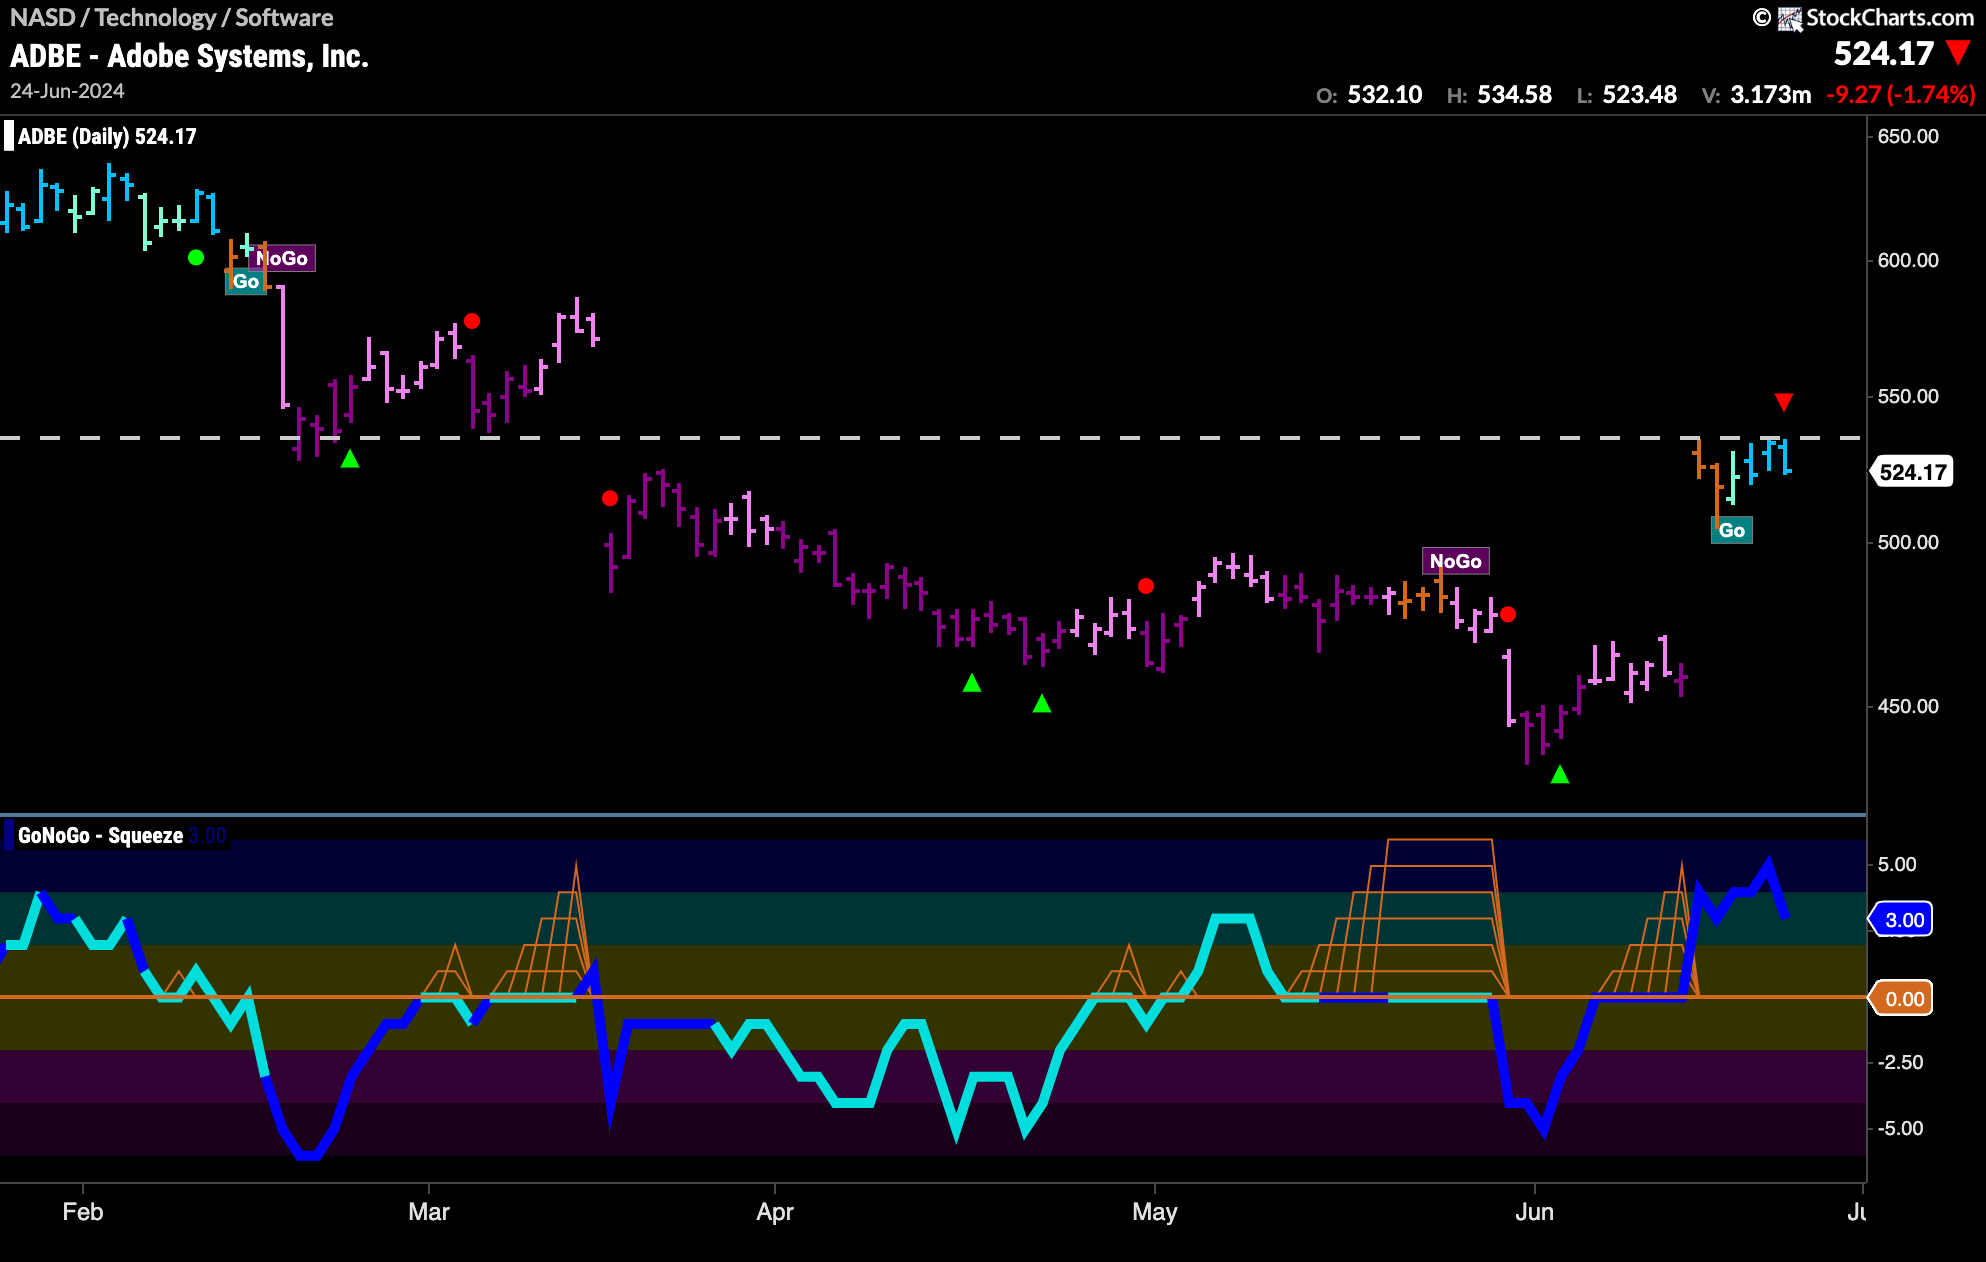Click the 524.17 price tag on axis
The height and width of the screenshot is (1262, 1986).
pos(1913,472)
